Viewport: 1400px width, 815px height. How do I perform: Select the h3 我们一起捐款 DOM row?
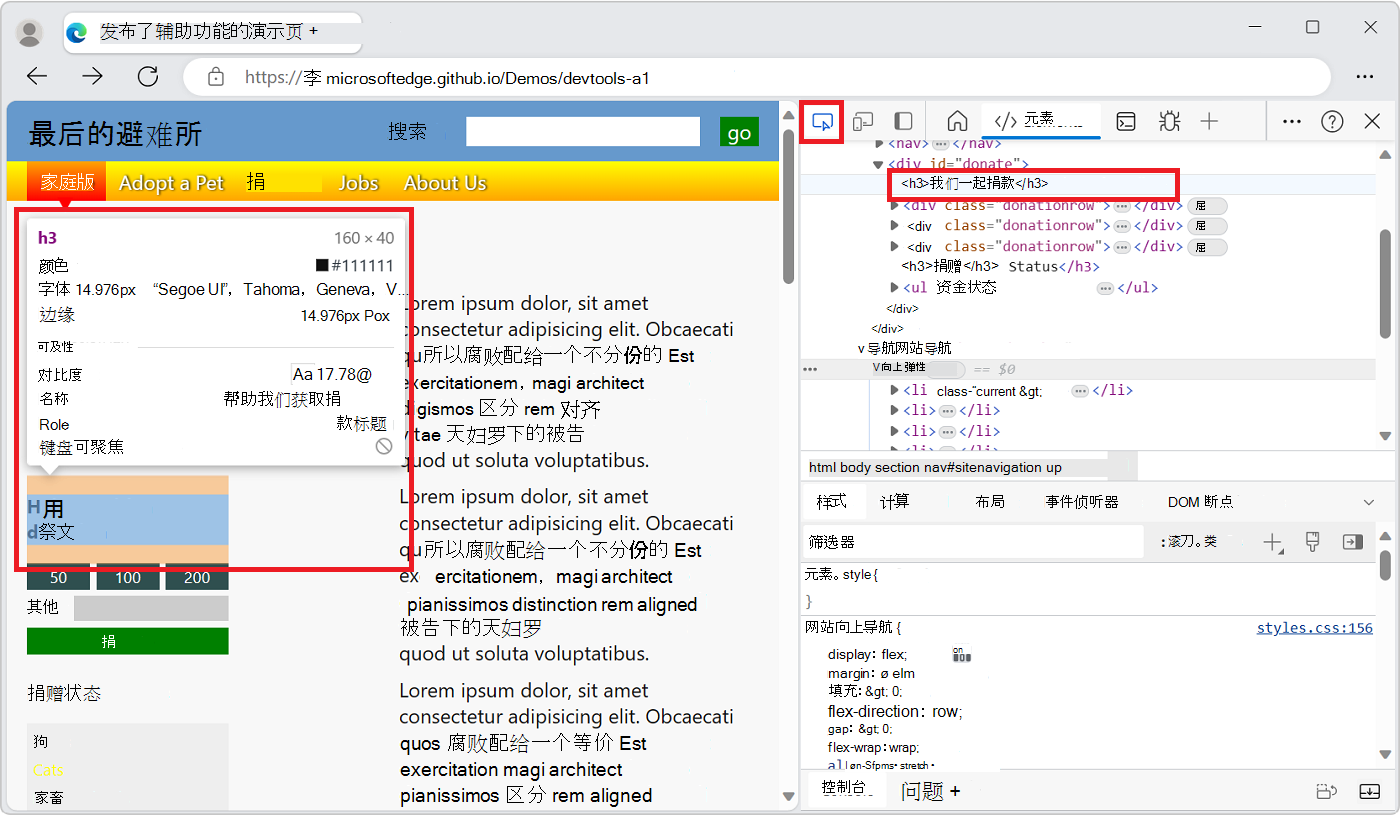pos(975,184)
